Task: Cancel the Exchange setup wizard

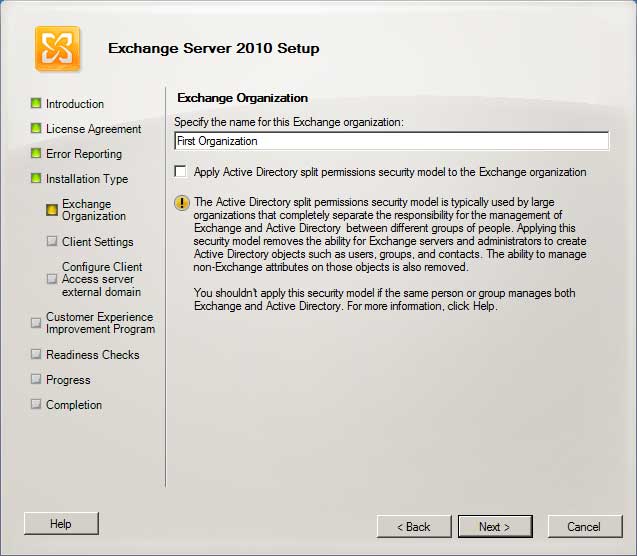Action: (583, 526)
